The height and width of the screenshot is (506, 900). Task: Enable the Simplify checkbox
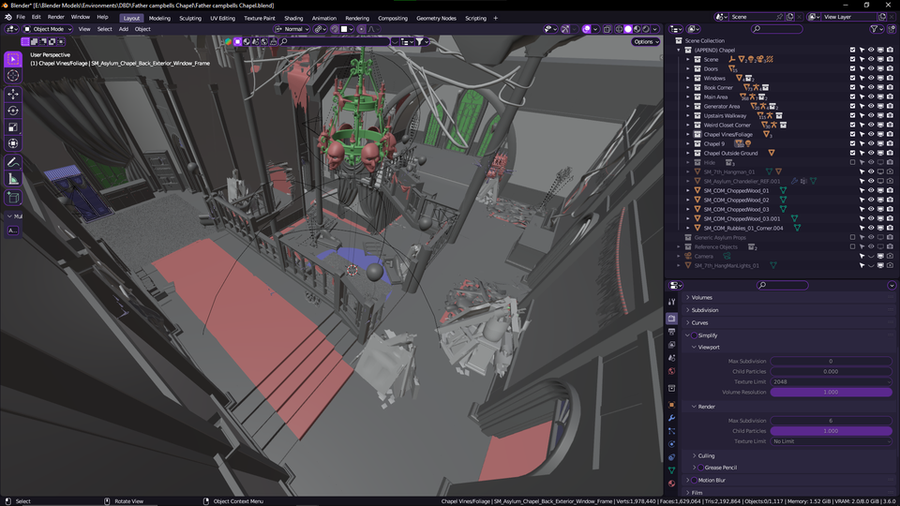tap(694, 335)
